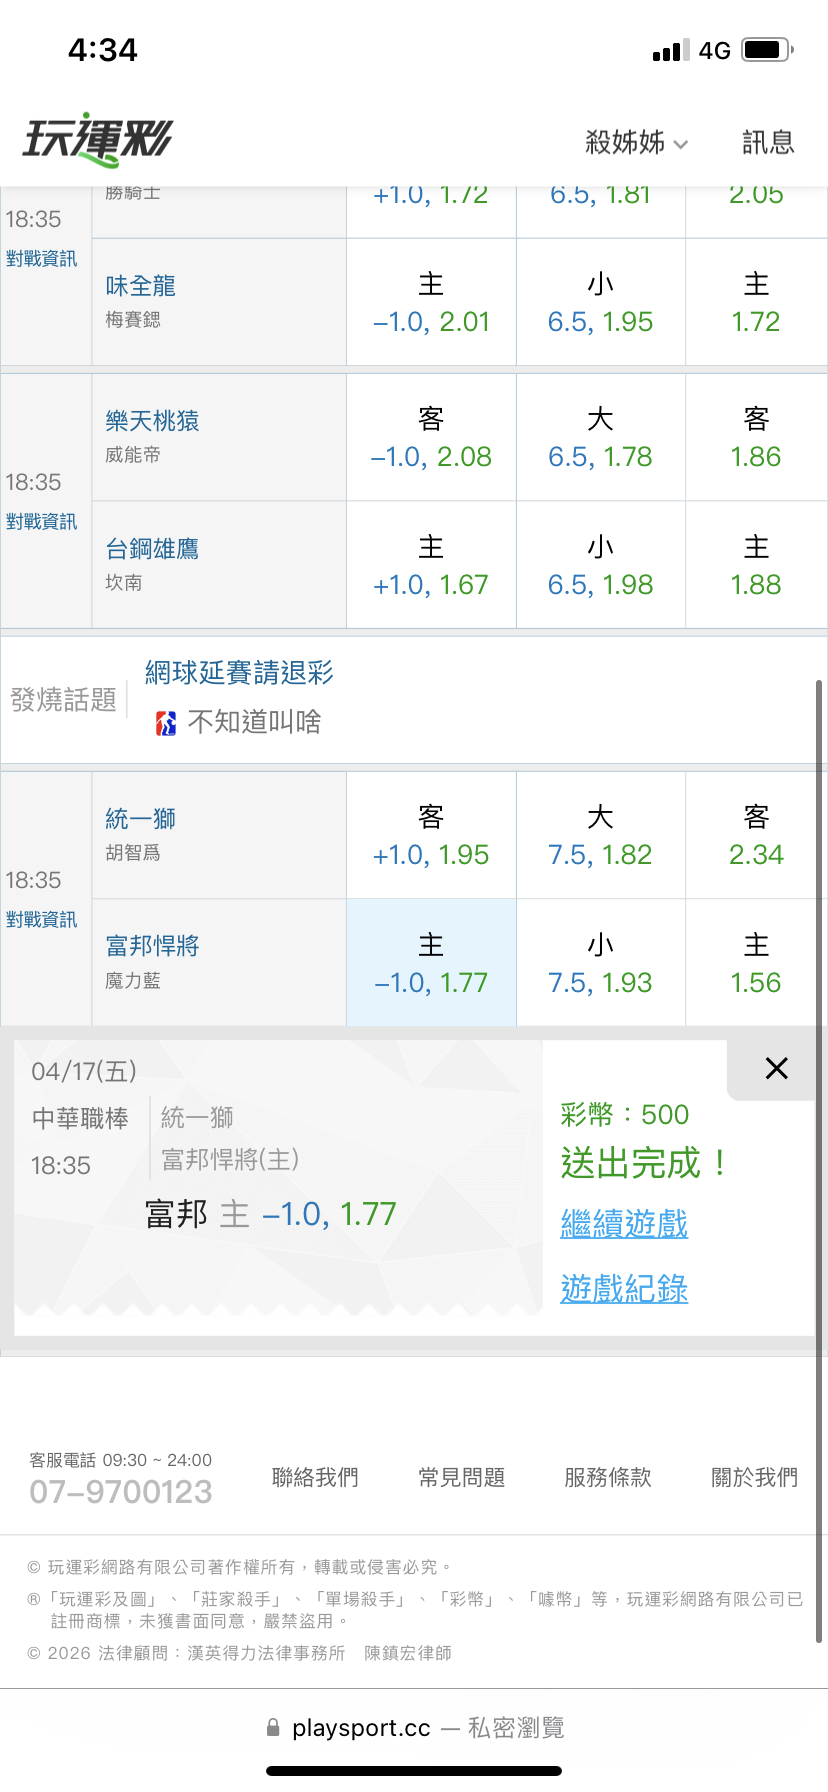This screenshot has width=828, height=1792.
Task: Click the basketball icon beside 不知道叫啥
Action: point(166,723)
